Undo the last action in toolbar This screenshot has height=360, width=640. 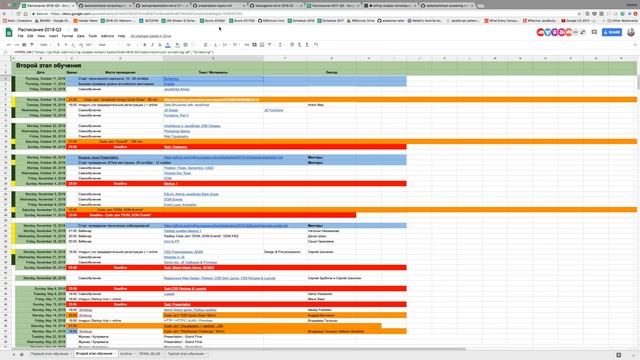(x=9, y=44)
